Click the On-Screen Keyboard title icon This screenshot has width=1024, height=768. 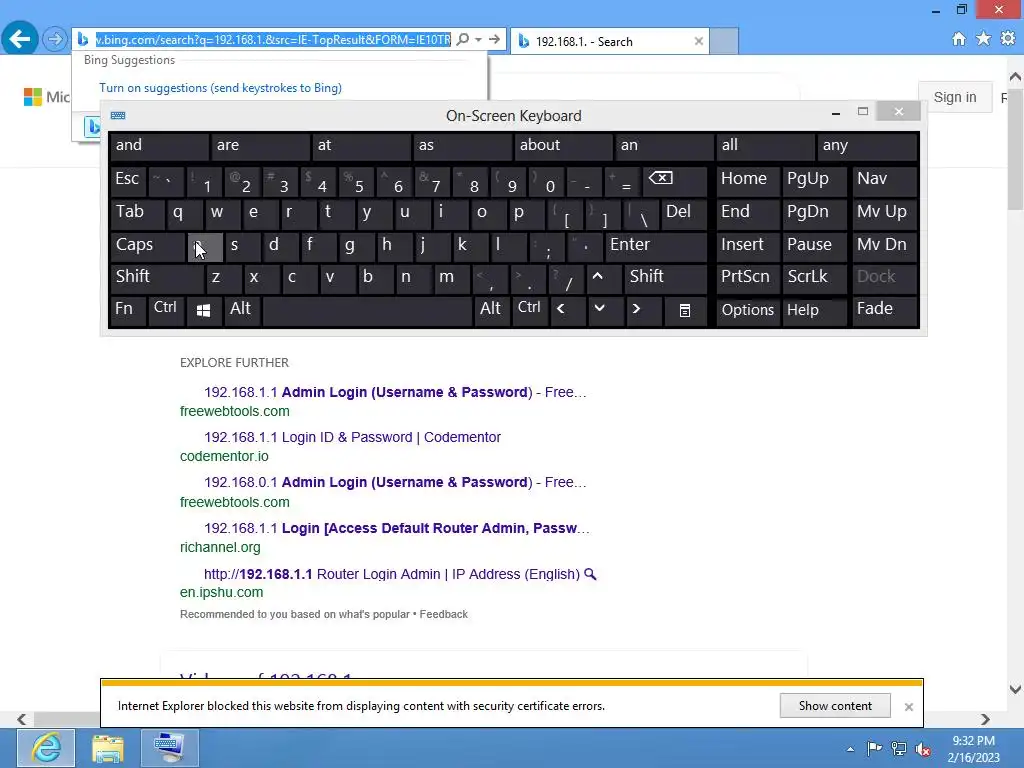point(118,116)
